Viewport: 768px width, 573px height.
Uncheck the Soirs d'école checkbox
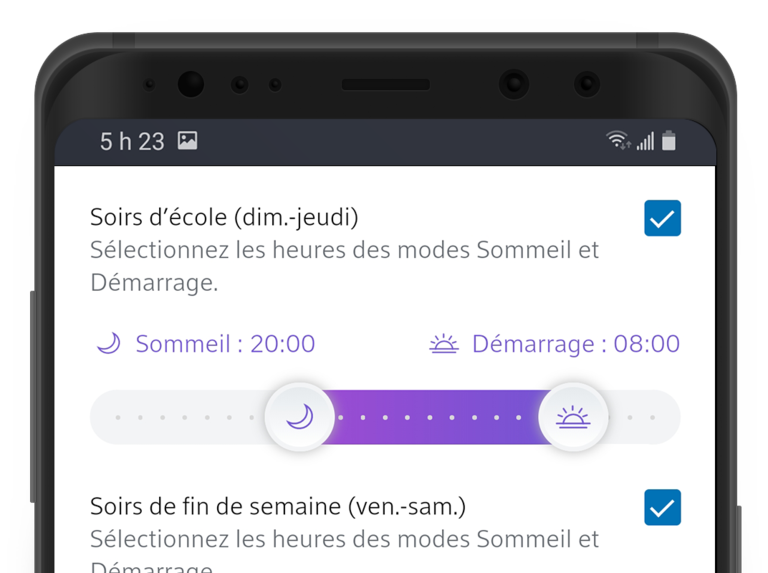[x=662, y=218]
